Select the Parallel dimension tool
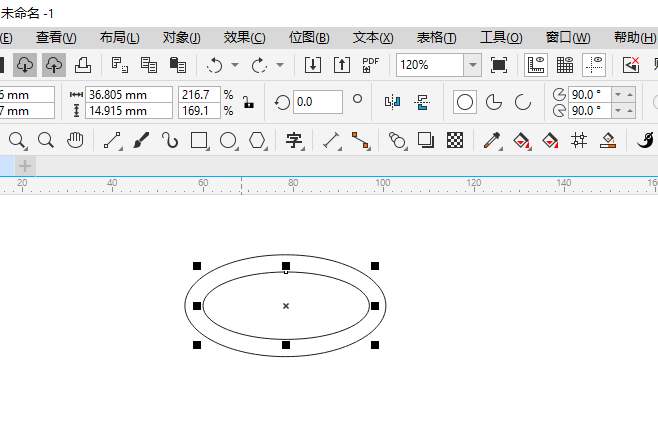The width and height of the screenshot is (658, 428). pos(332,141)
